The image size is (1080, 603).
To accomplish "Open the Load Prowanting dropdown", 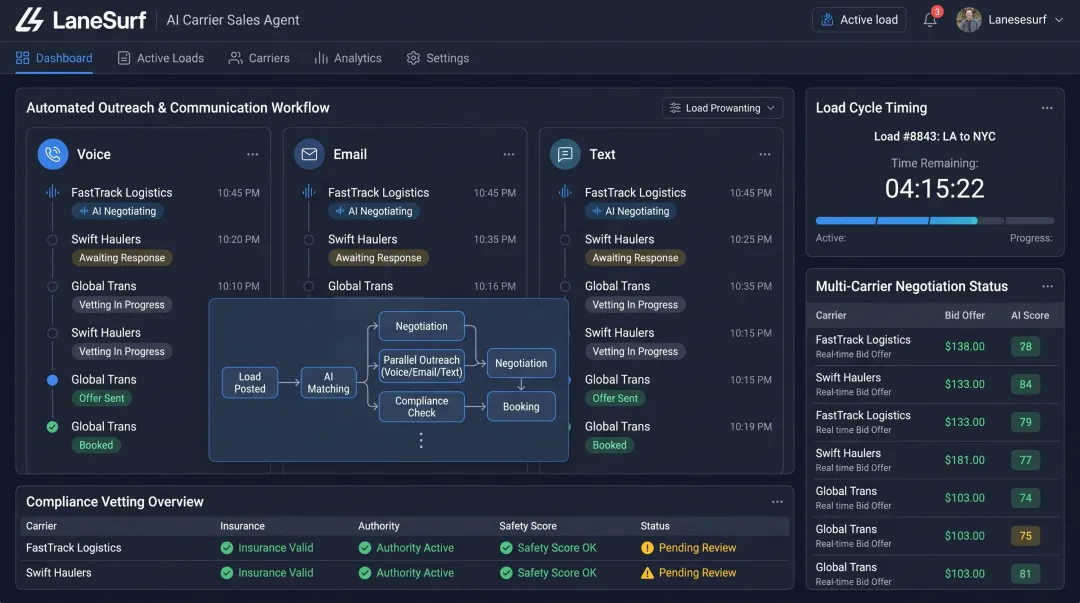I will click(x=723, y=108).
